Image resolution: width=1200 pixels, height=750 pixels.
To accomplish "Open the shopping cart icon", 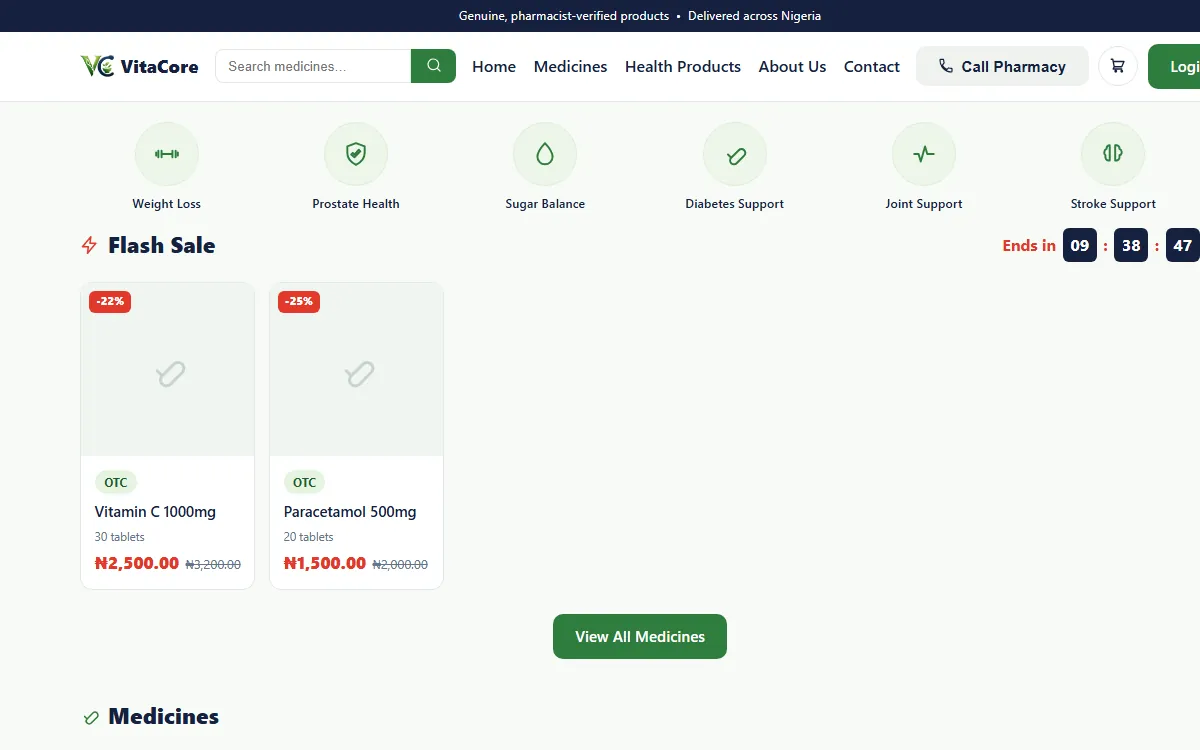I will tap(1117, 66).
